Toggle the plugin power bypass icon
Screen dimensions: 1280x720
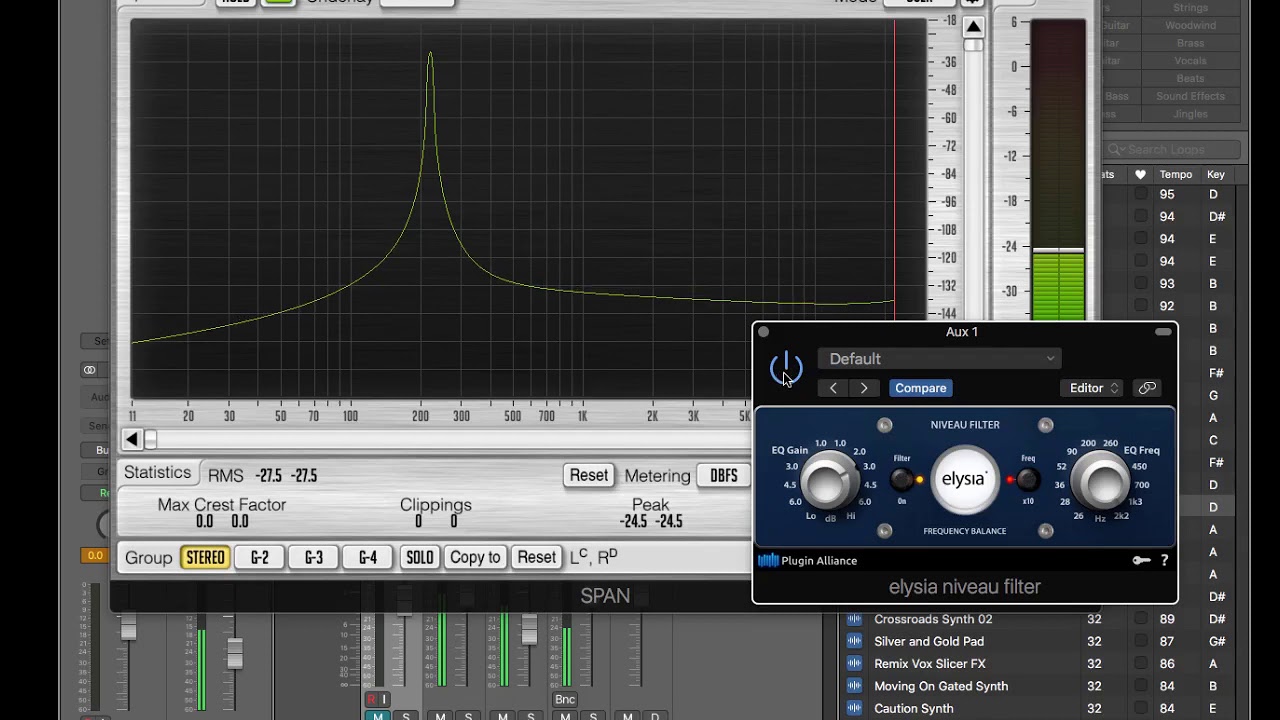click(786, 368)
